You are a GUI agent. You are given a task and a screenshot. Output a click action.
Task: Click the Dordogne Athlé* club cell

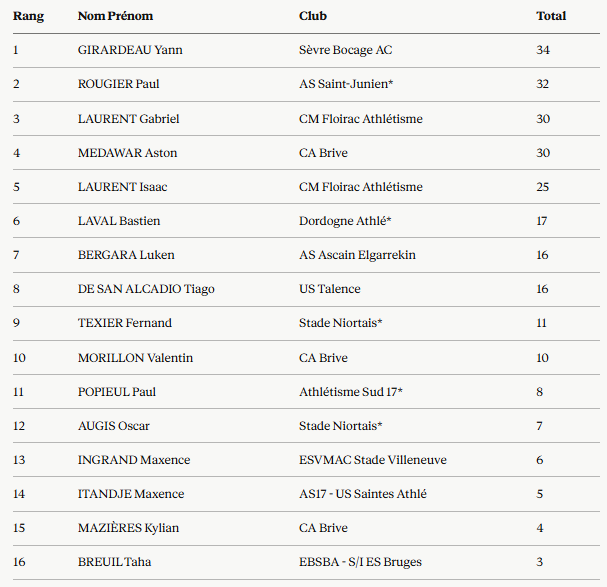(345, 221)
